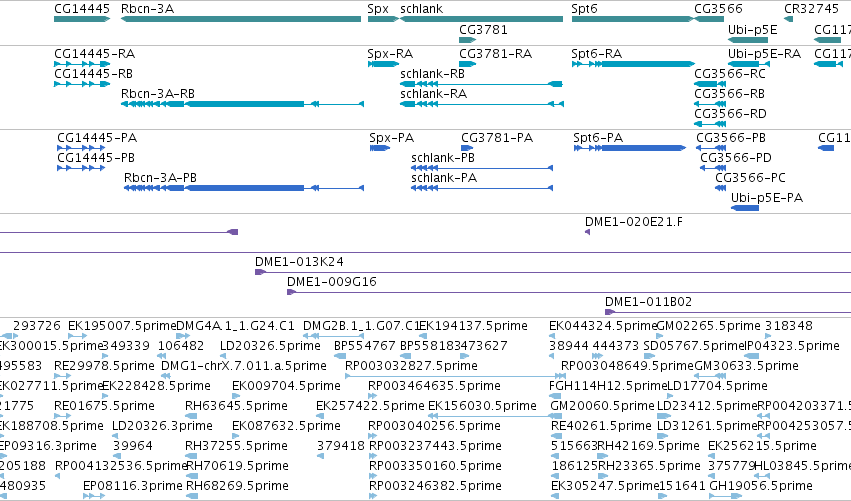Image resolution: width=851 pixels, height=501 pixels.
Task: Click the DMG2B.1_1.G07.C1 EST label
Action: pos(362,326)
